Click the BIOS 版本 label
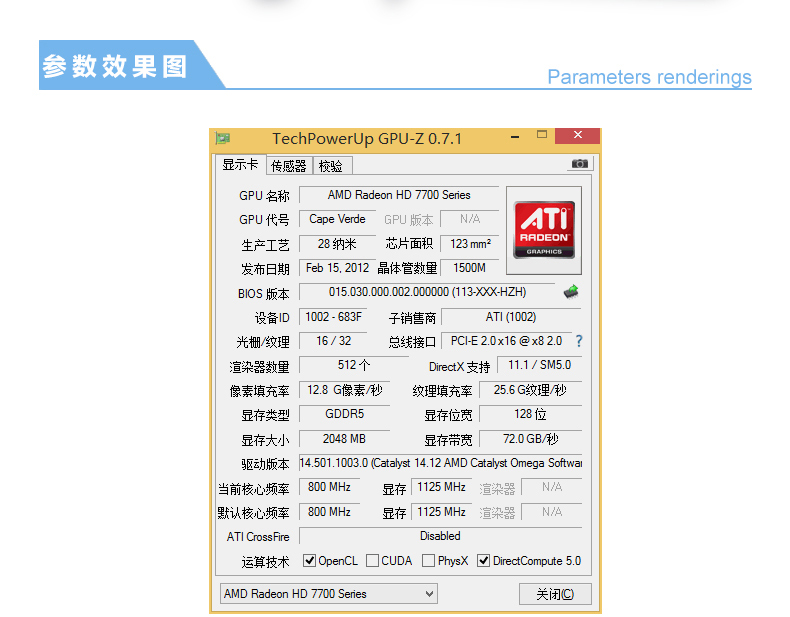Image resolution: width=790 pixels, height=617 pixels. pyautogui.click(x=264, y=294)
